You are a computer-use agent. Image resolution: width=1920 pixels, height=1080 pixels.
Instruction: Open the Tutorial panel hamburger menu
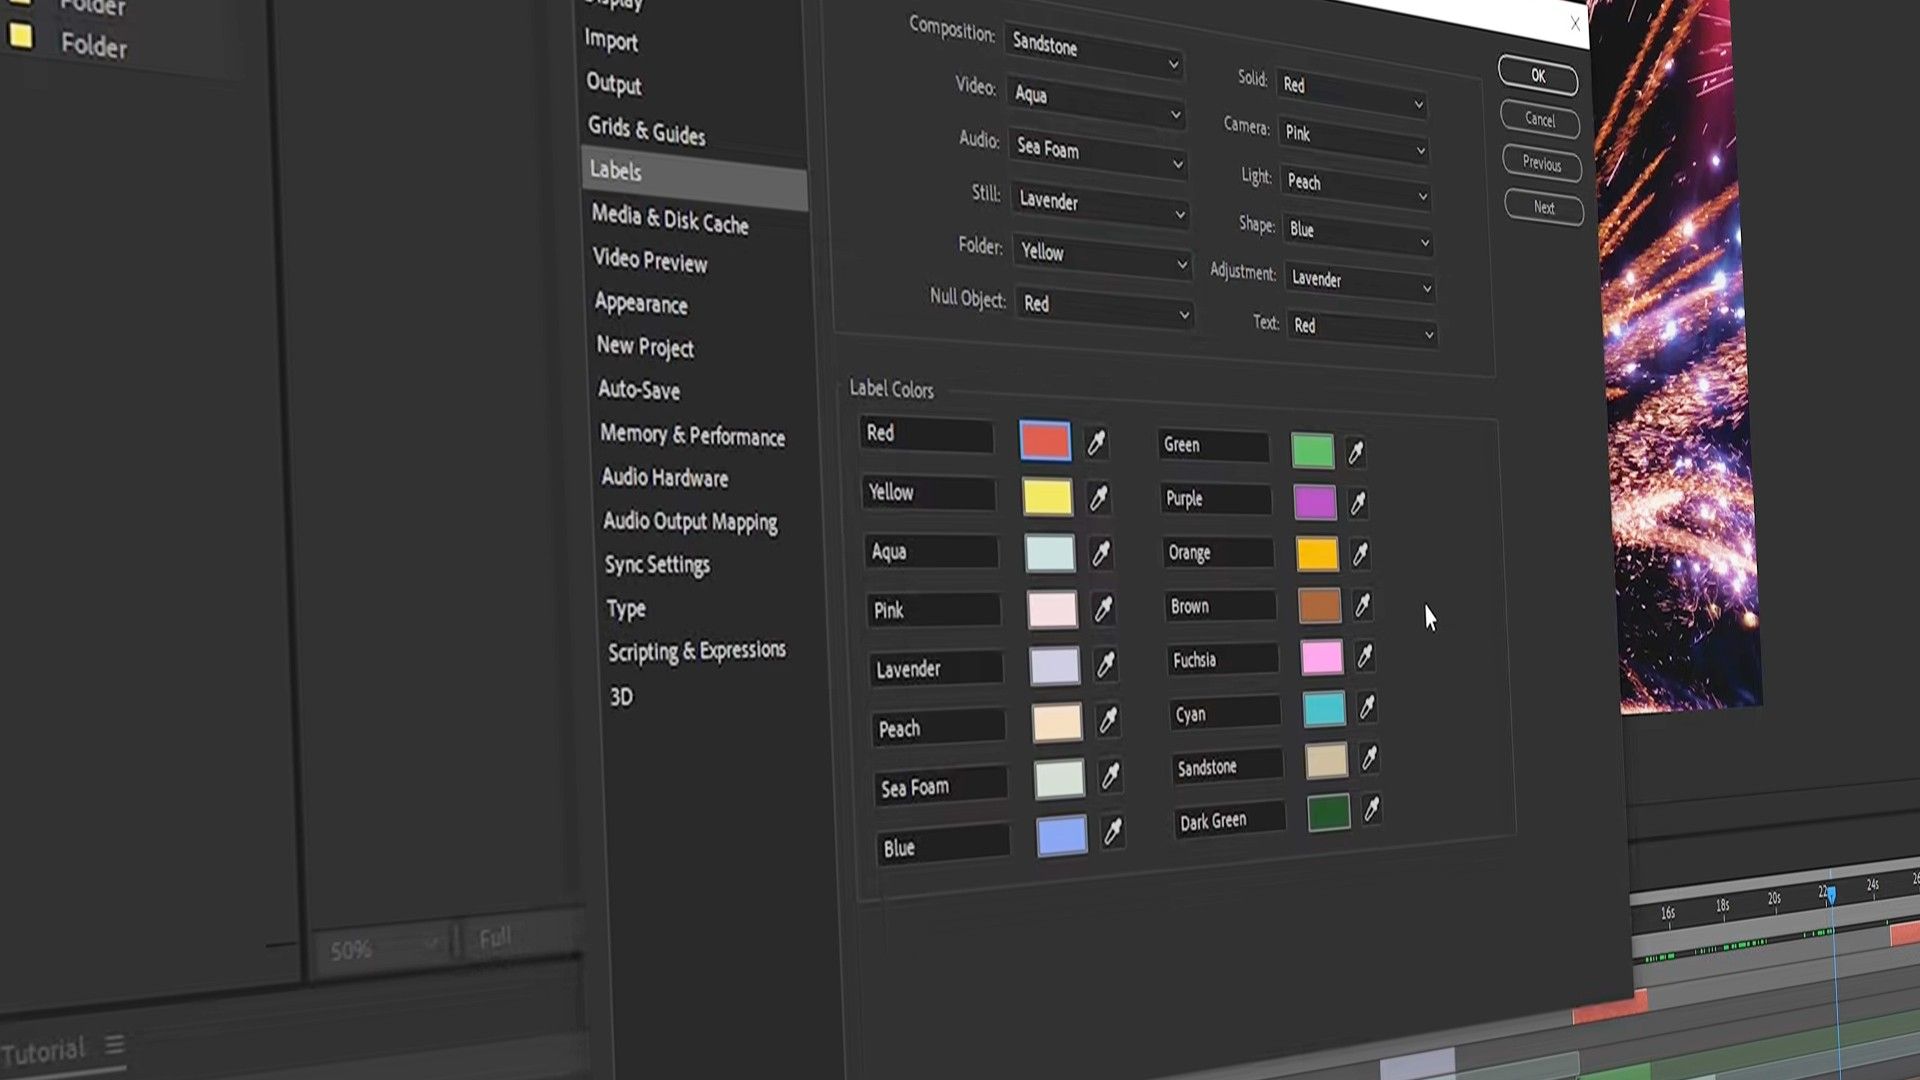(115, 1045)
